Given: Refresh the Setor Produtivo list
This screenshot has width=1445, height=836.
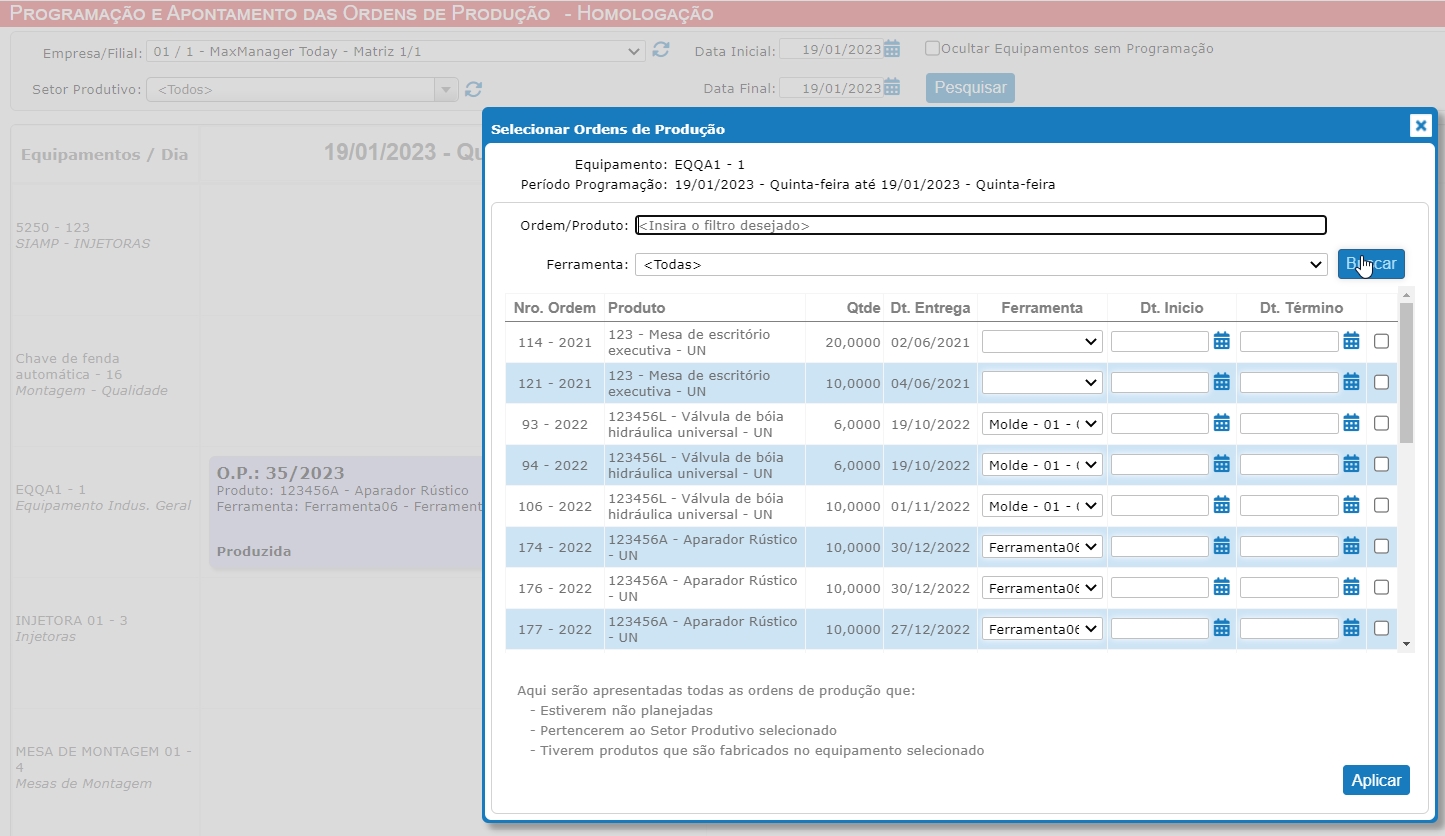Looking at the screenshot, I should pyautogui.click(x=474, y=89).
